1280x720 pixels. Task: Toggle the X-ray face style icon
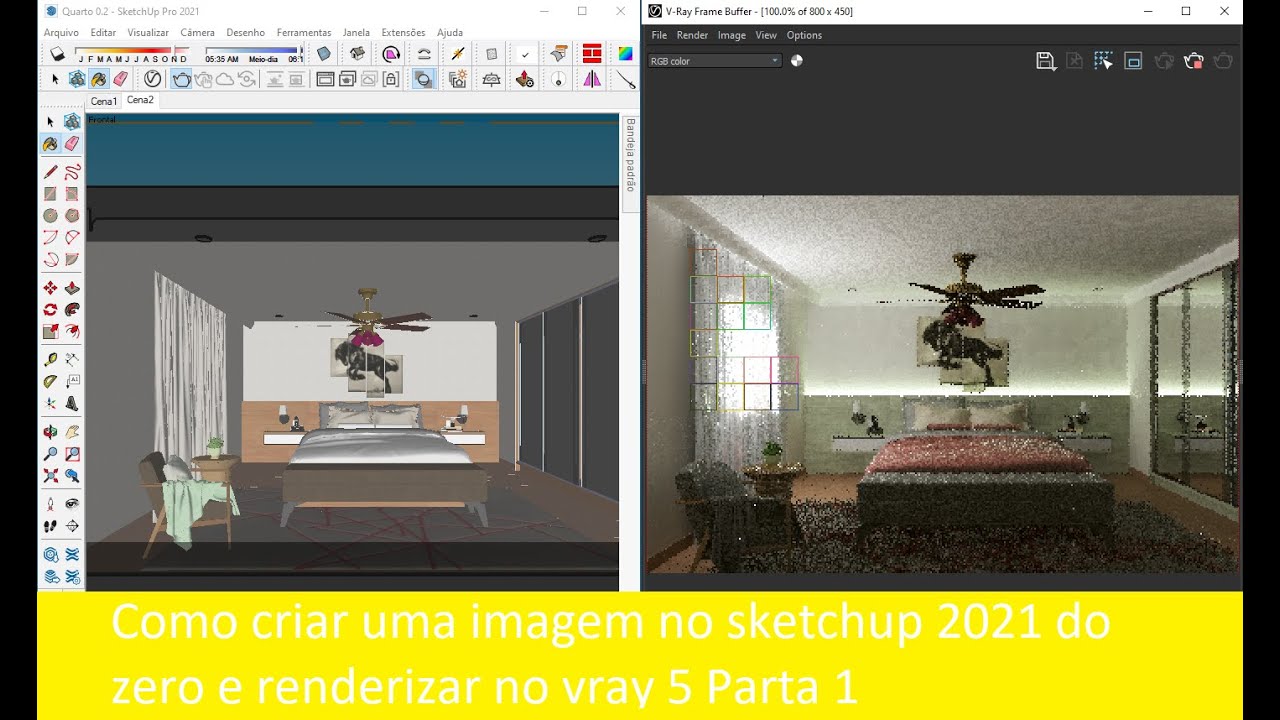click(324, 53)
